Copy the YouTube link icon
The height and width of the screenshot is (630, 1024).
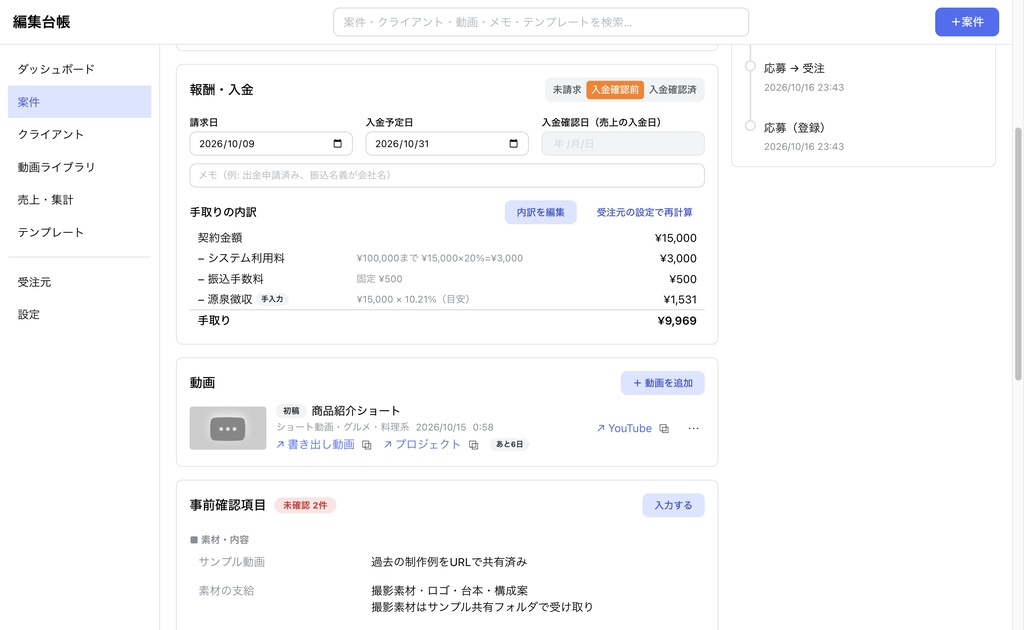point(664,428)
